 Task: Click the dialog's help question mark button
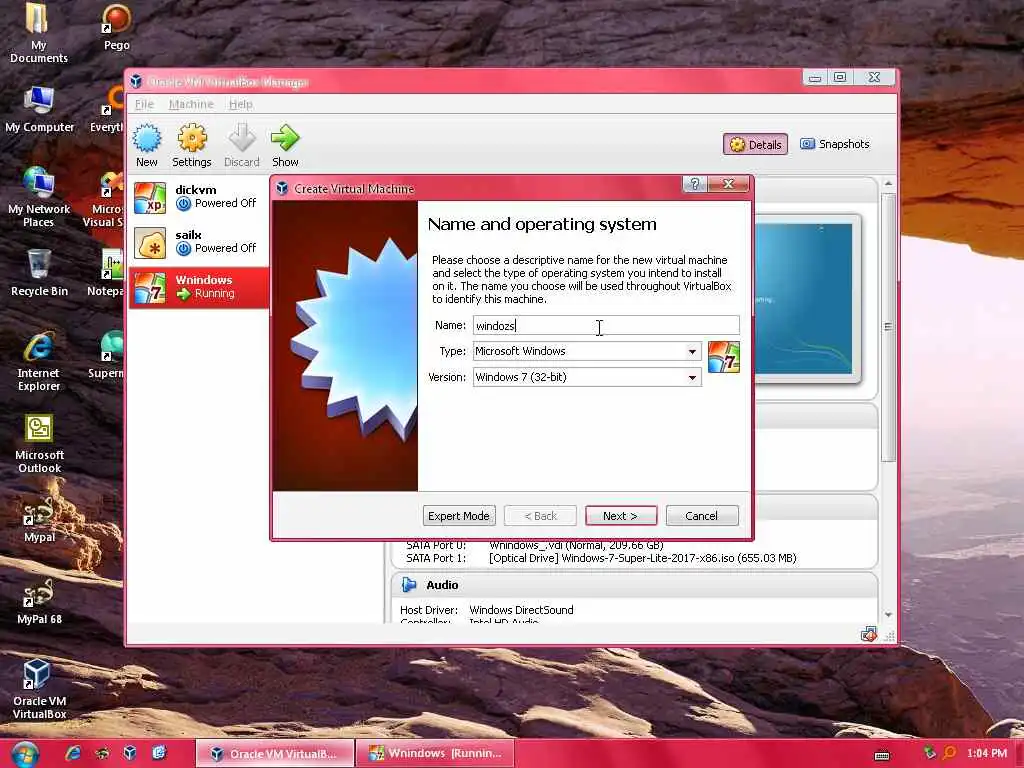[x=695, y=184]
